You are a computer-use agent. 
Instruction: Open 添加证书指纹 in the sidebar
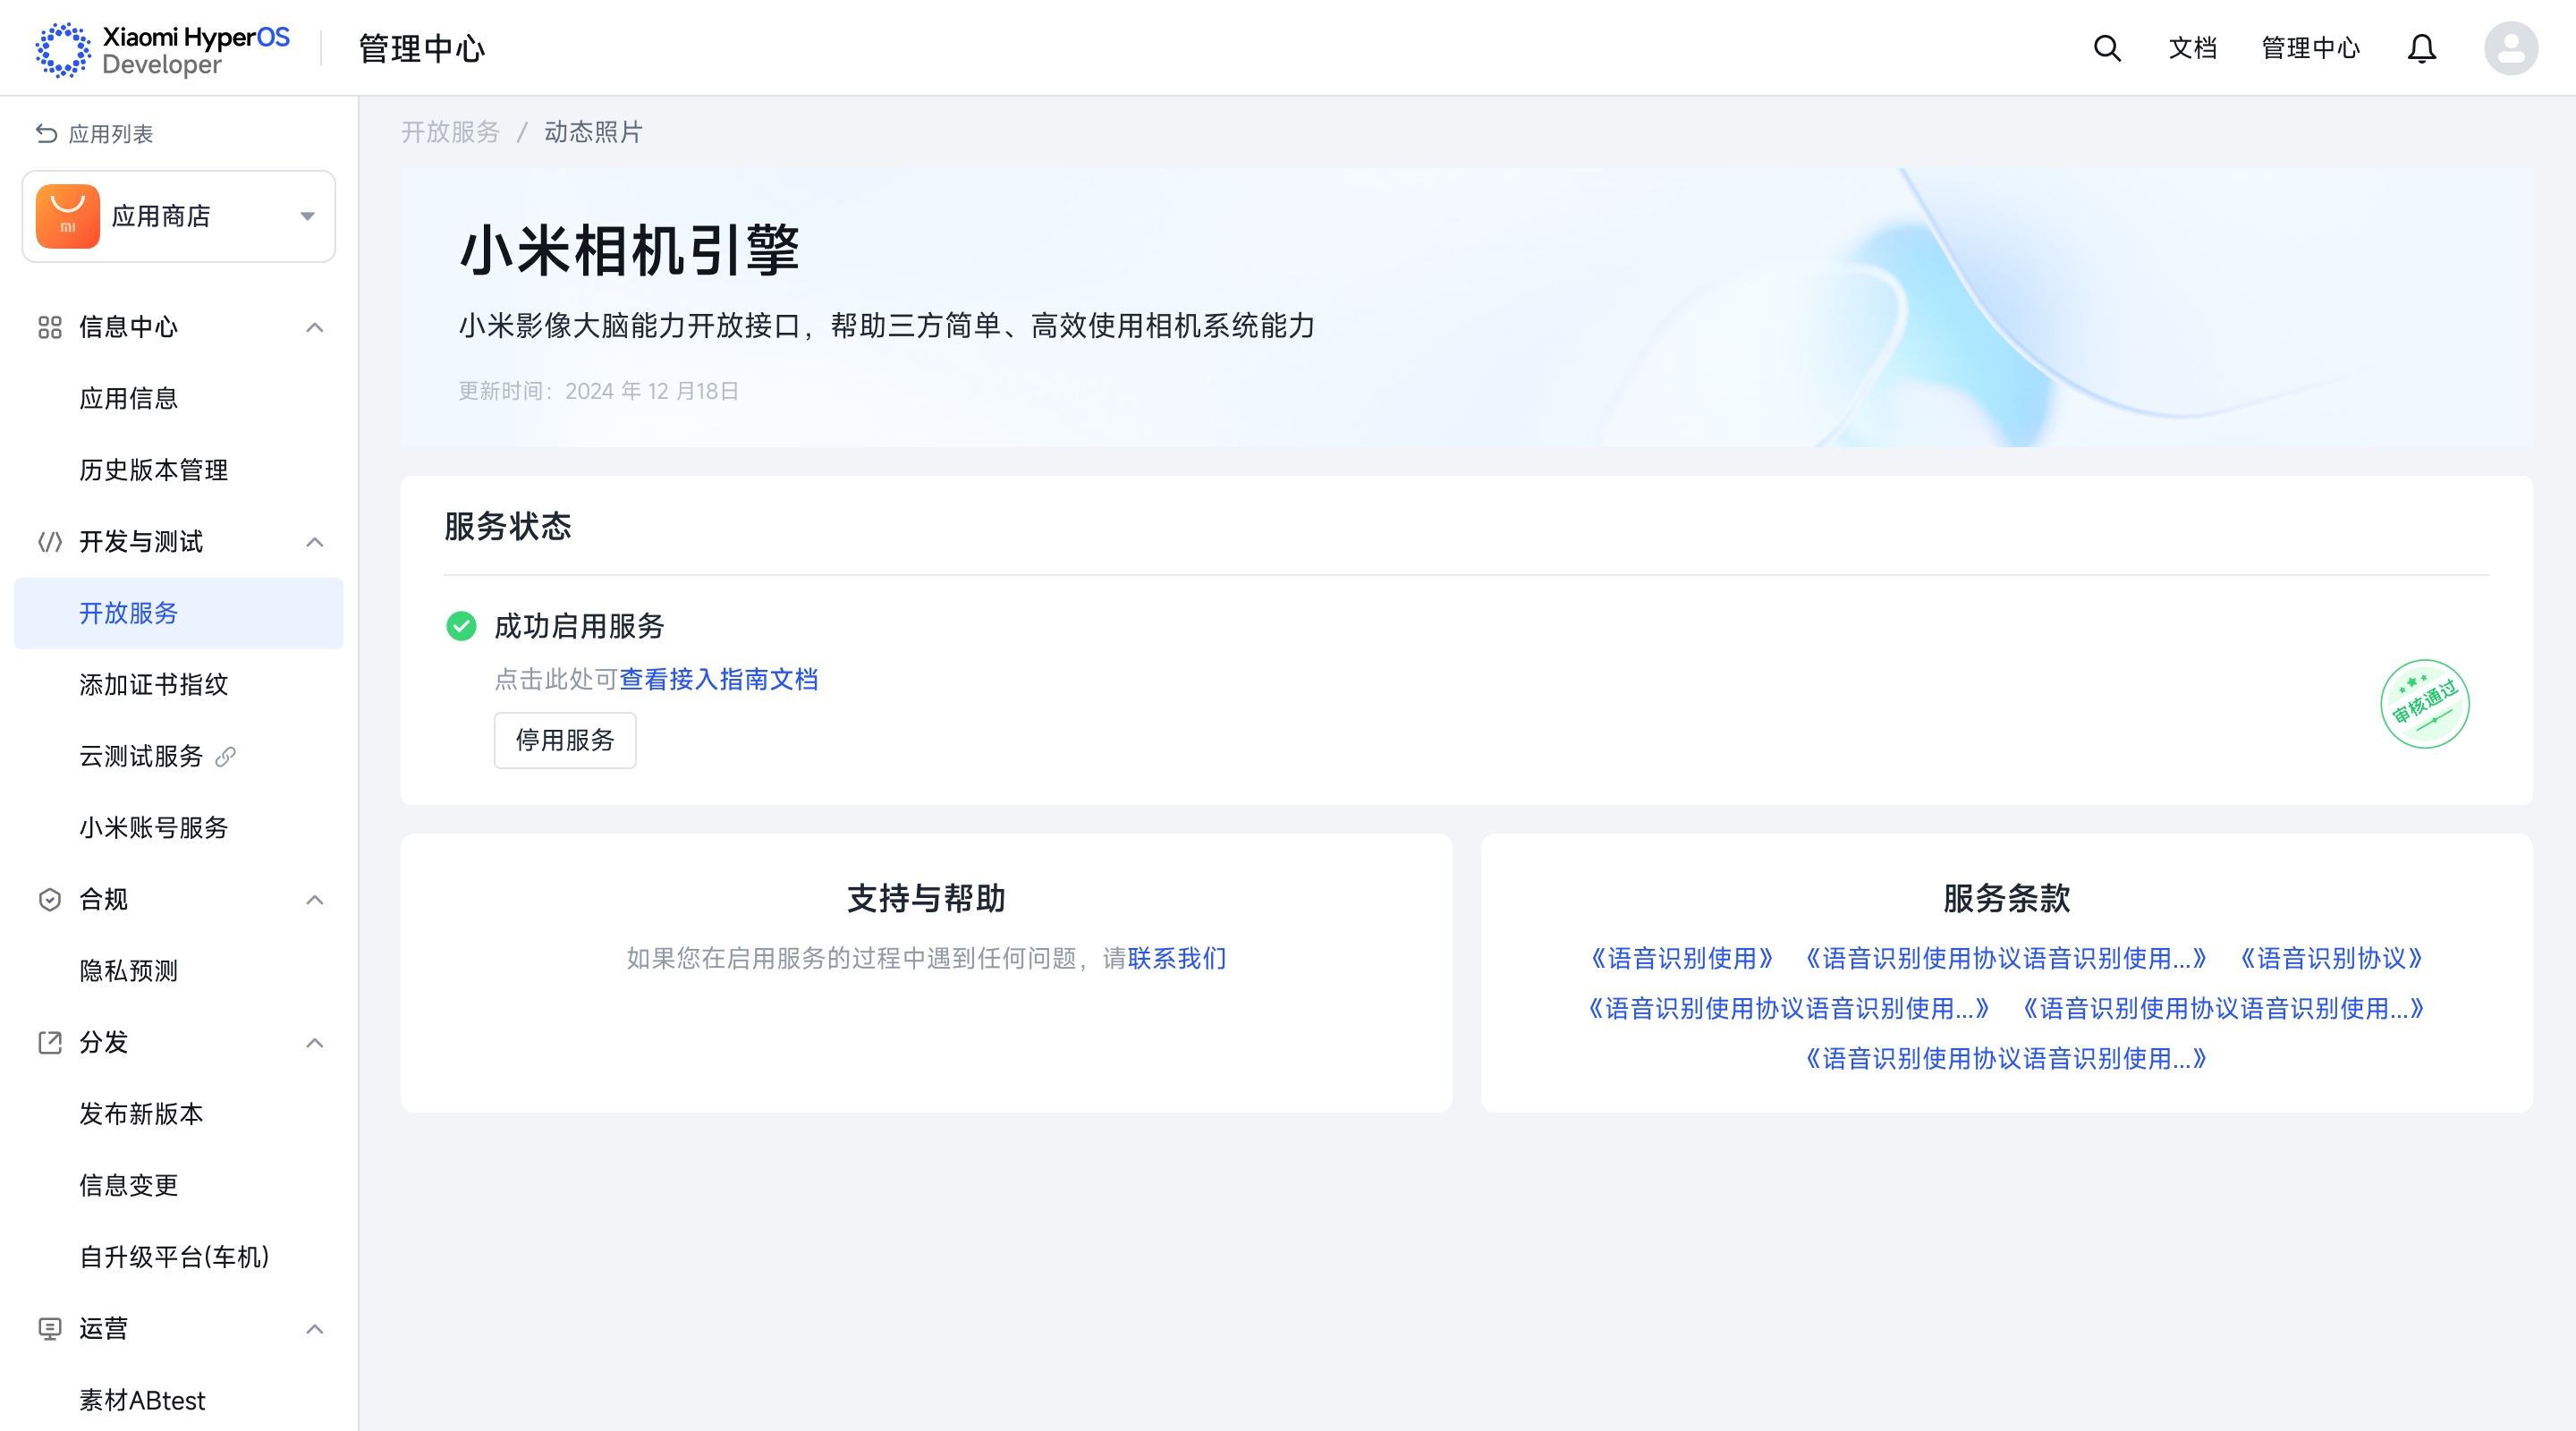click(179, 685)
